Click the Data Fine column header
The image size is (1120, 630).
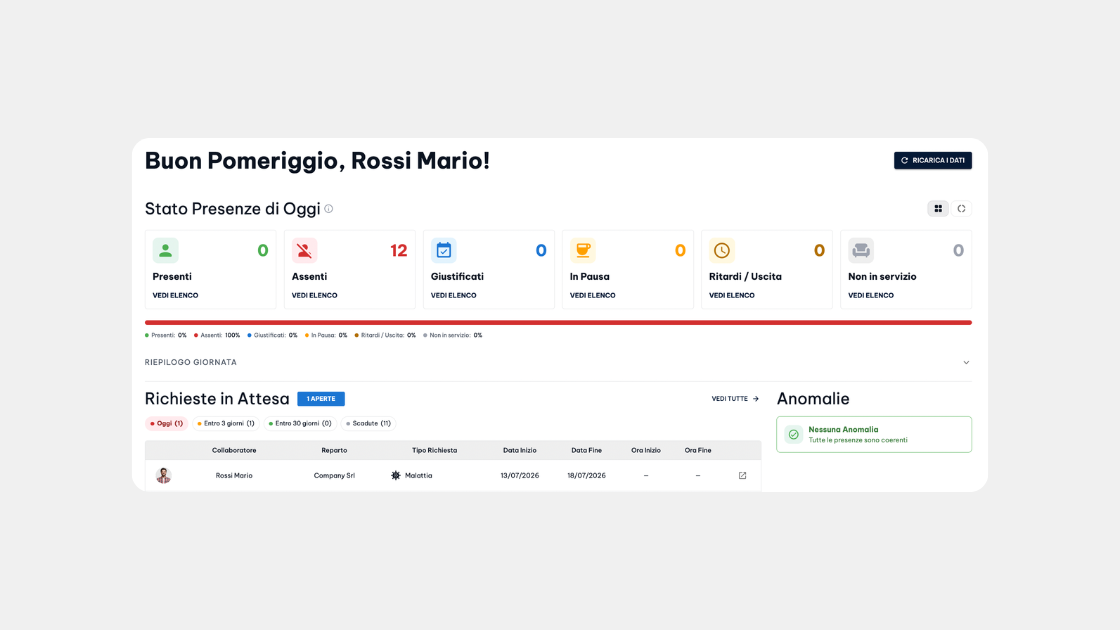(586, 450)
